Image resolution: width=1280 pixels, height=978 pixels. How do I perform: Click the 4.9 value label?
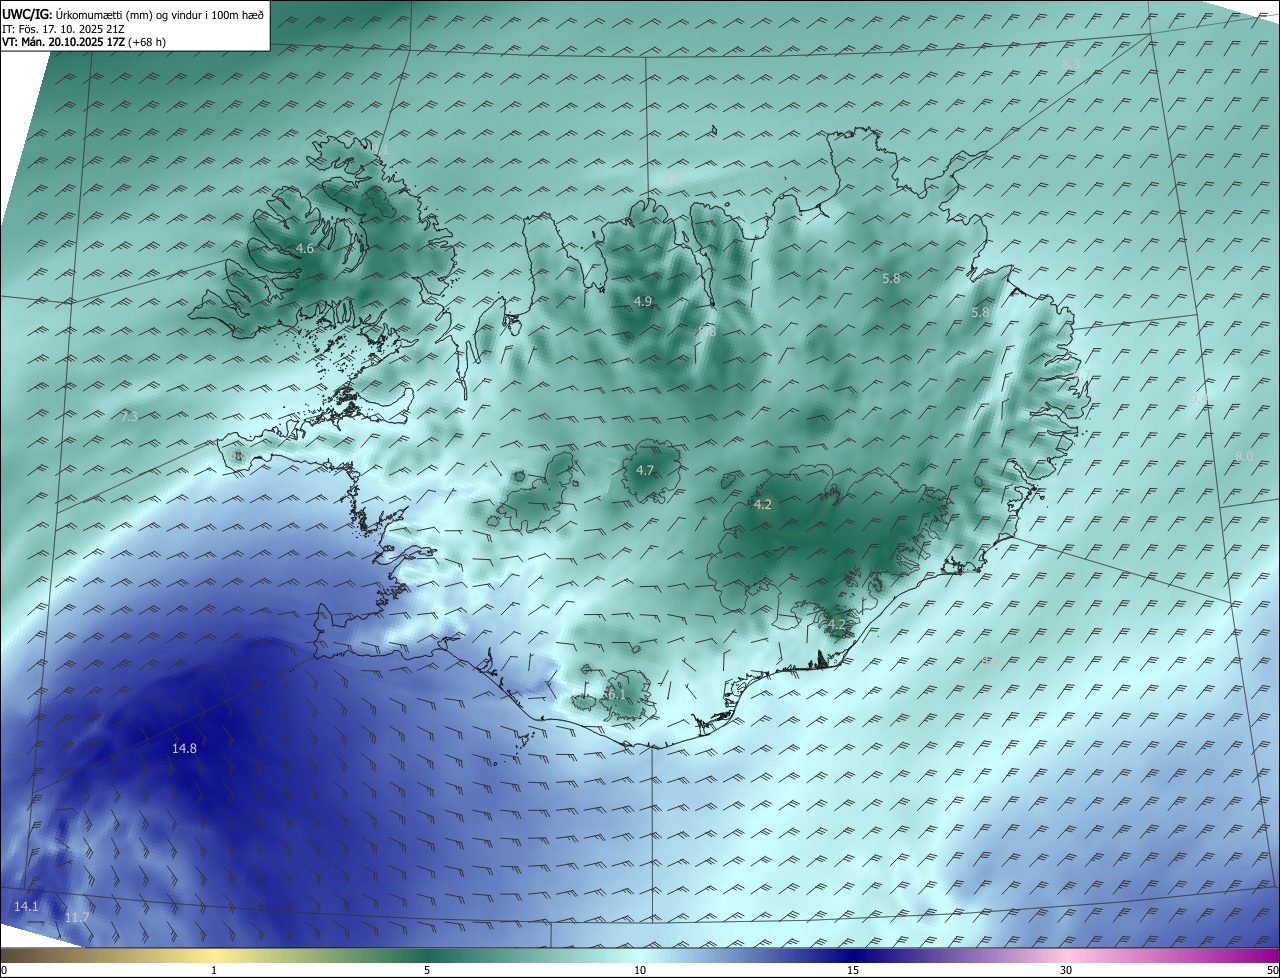pos(643,301)
